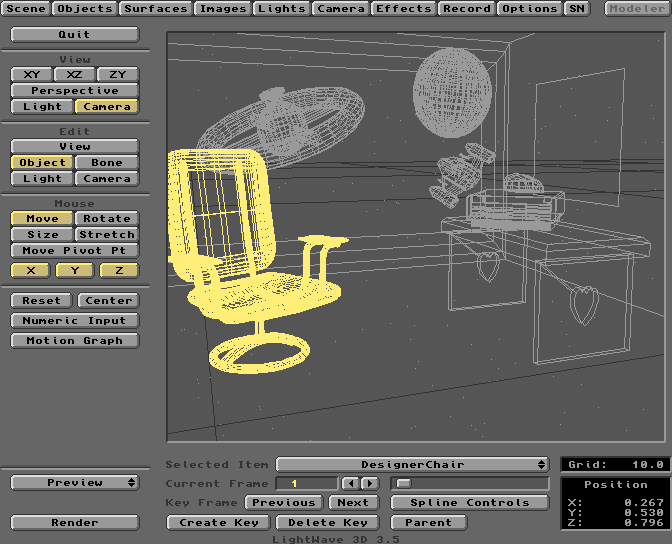Click the Parent button
672x544 pixels.
(x=429, y=523)
